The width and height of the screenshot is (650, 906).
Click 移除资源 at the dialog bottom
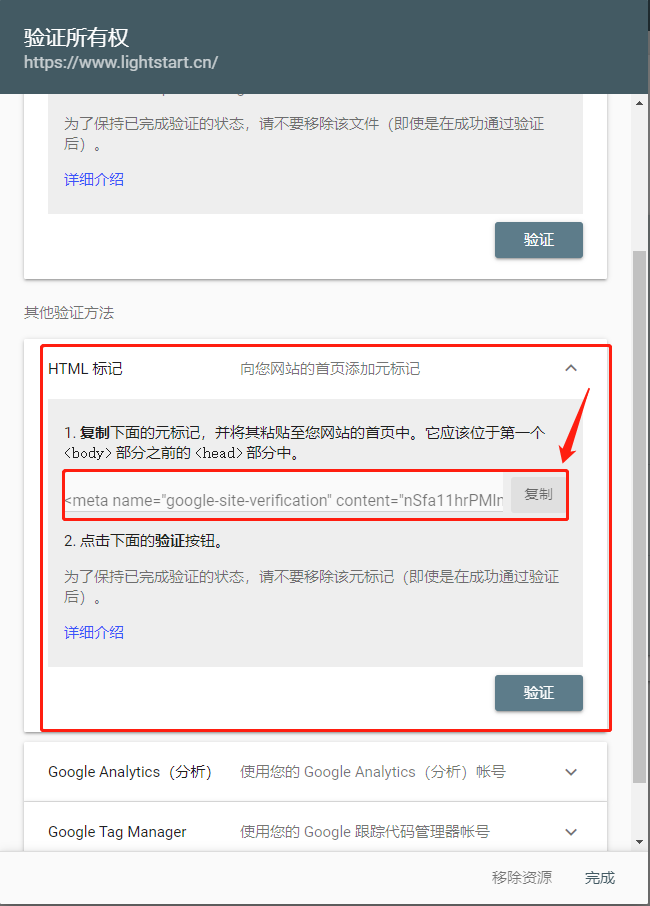[522, 878]
